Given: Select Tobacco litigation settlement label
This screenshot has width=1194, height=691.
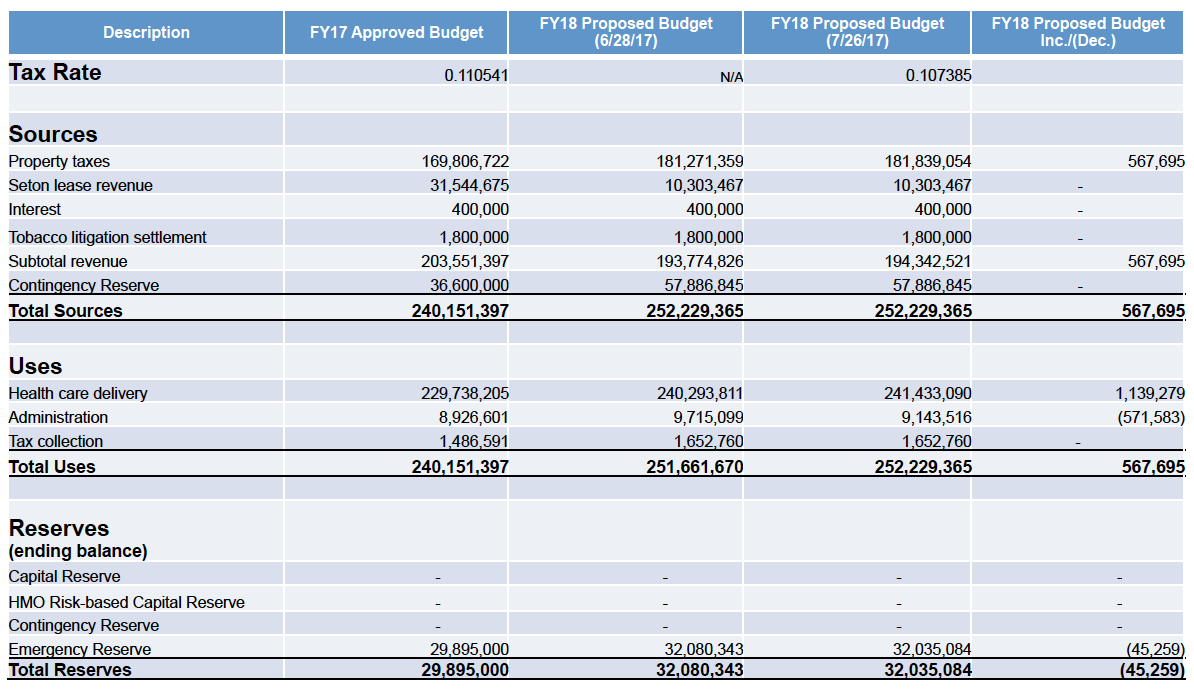Looking at the screenshot, I should coord(107,238).
